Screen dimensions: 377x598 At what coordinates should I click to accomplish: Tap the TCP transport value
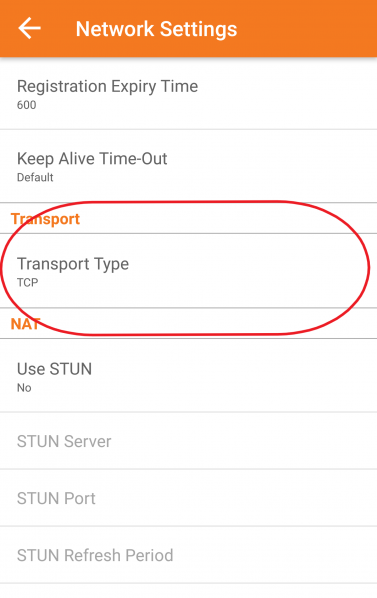pyautogui.click(x=27, y=283)
